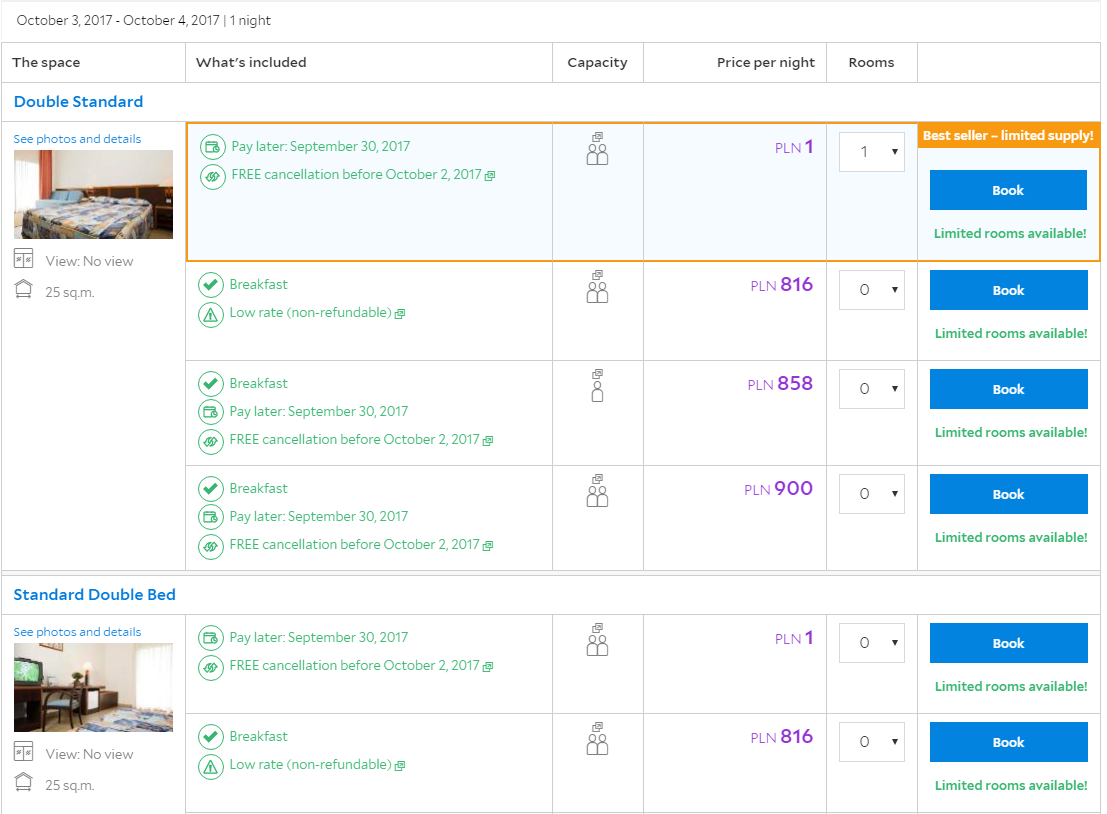Viewport: 1107px width, 814px height.
Task: Click room size icon under Standard Double Bed photo
Action: pos(23,783)
